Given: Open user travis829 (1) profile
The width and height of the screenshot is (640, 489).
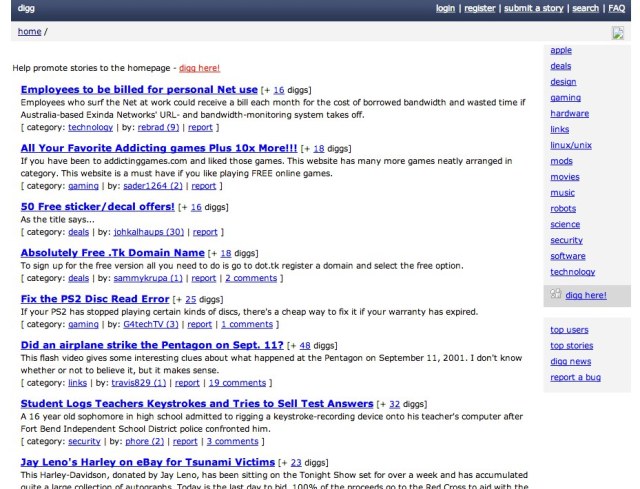Looking at the screenshot, I should [139, 383].
